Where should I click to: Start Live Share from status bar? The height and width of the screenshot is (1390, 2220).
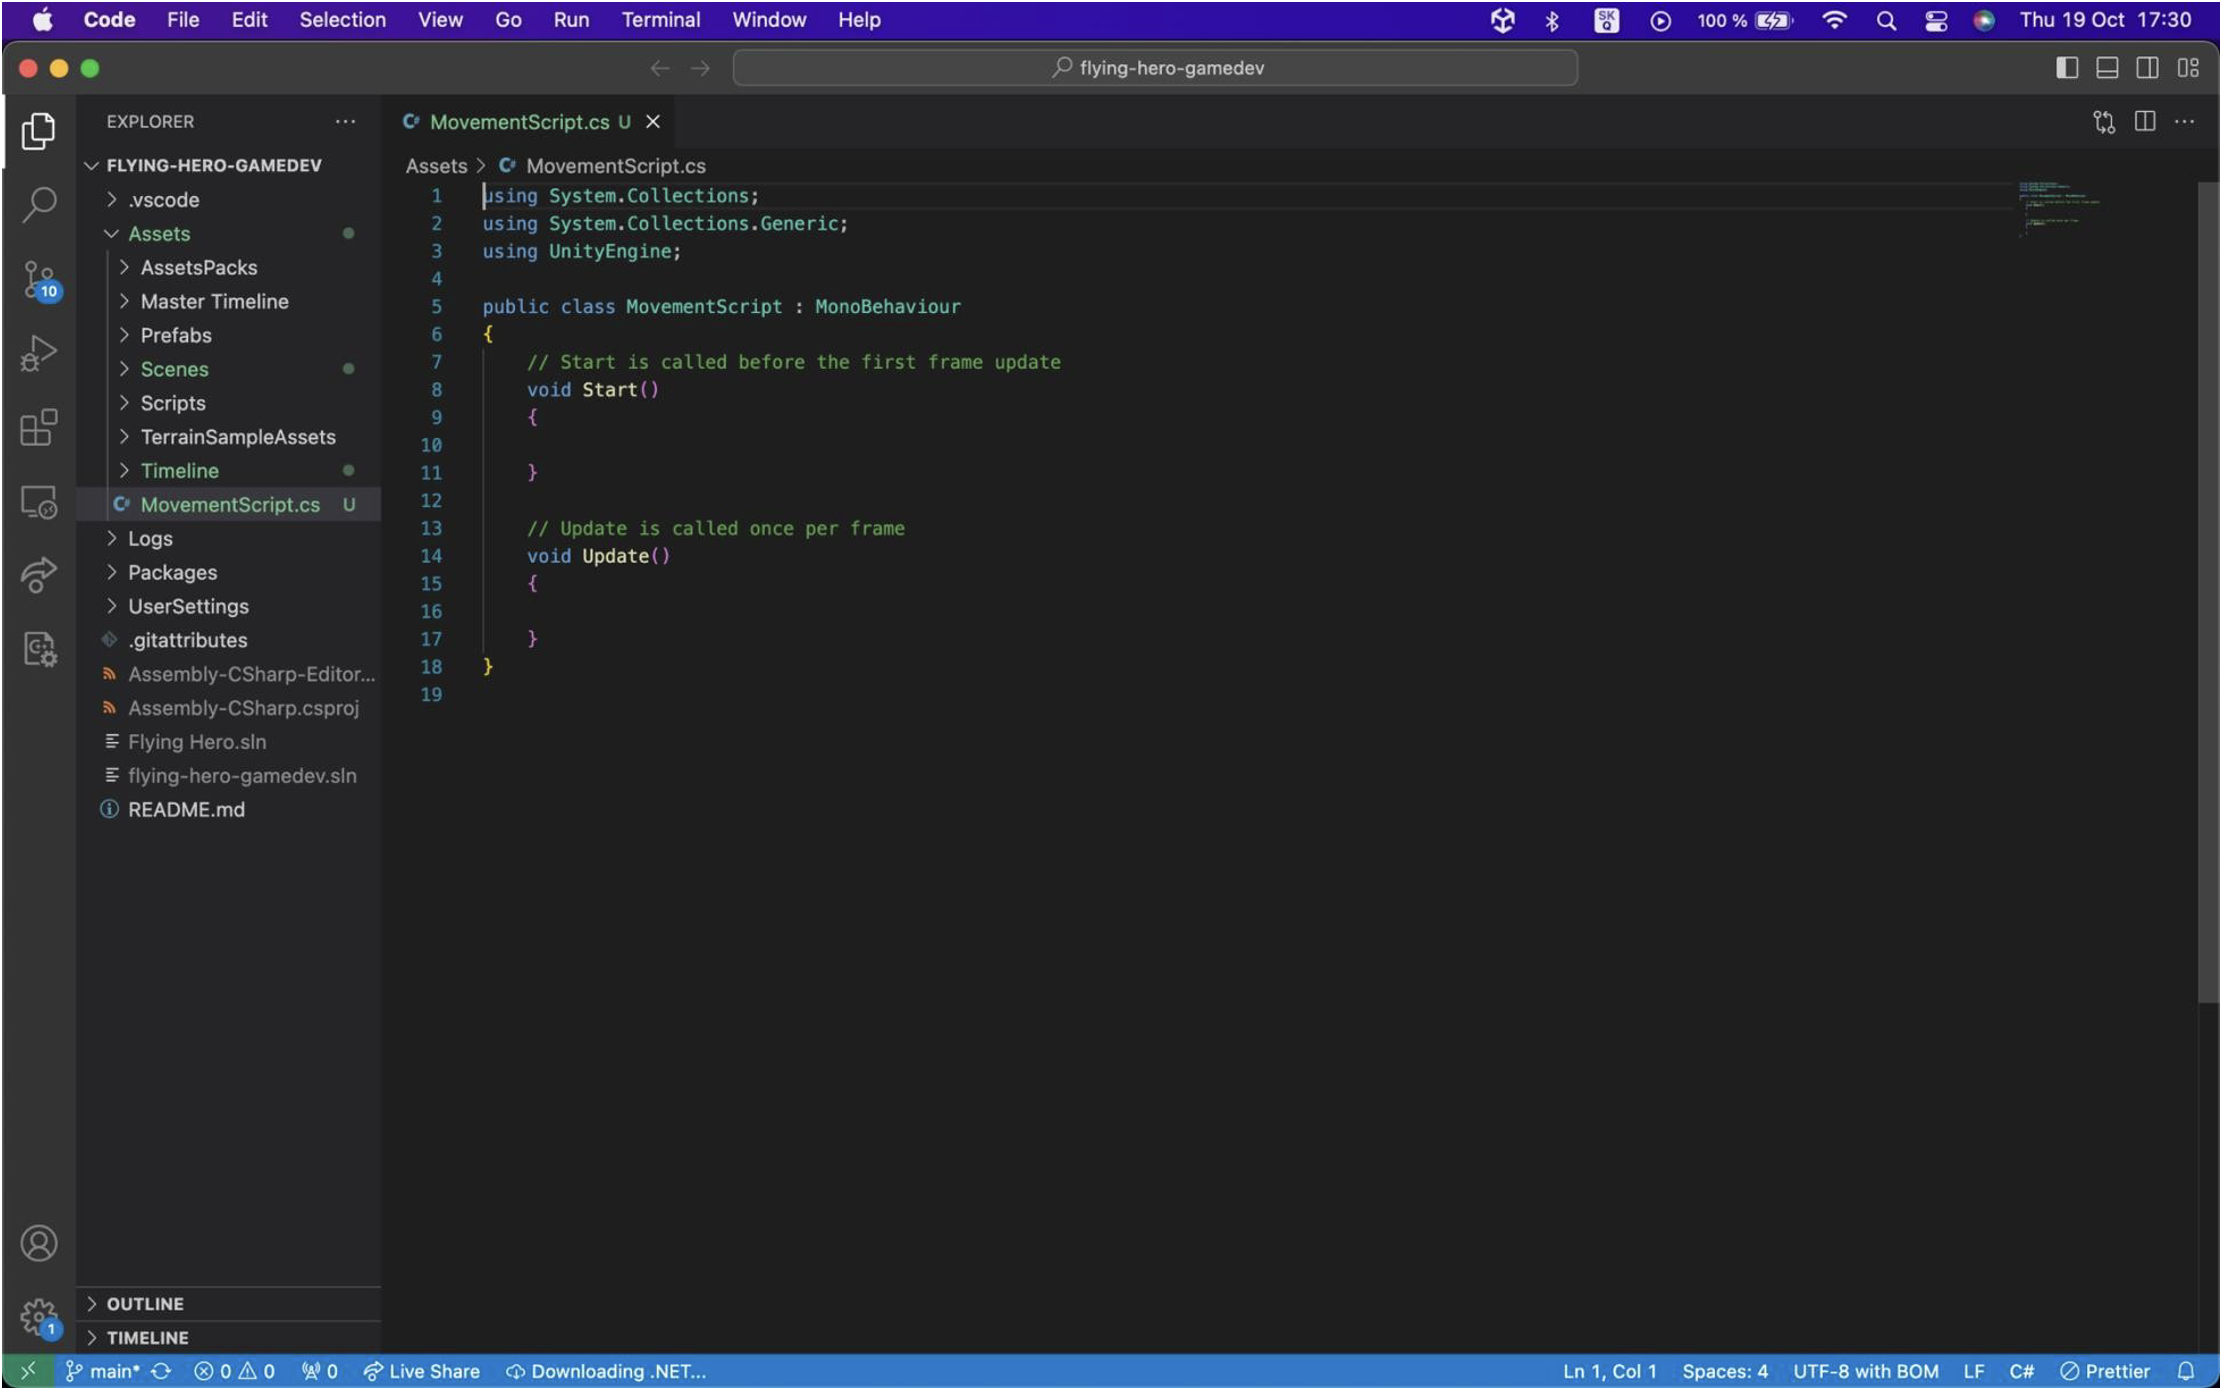coord(421,1371)
